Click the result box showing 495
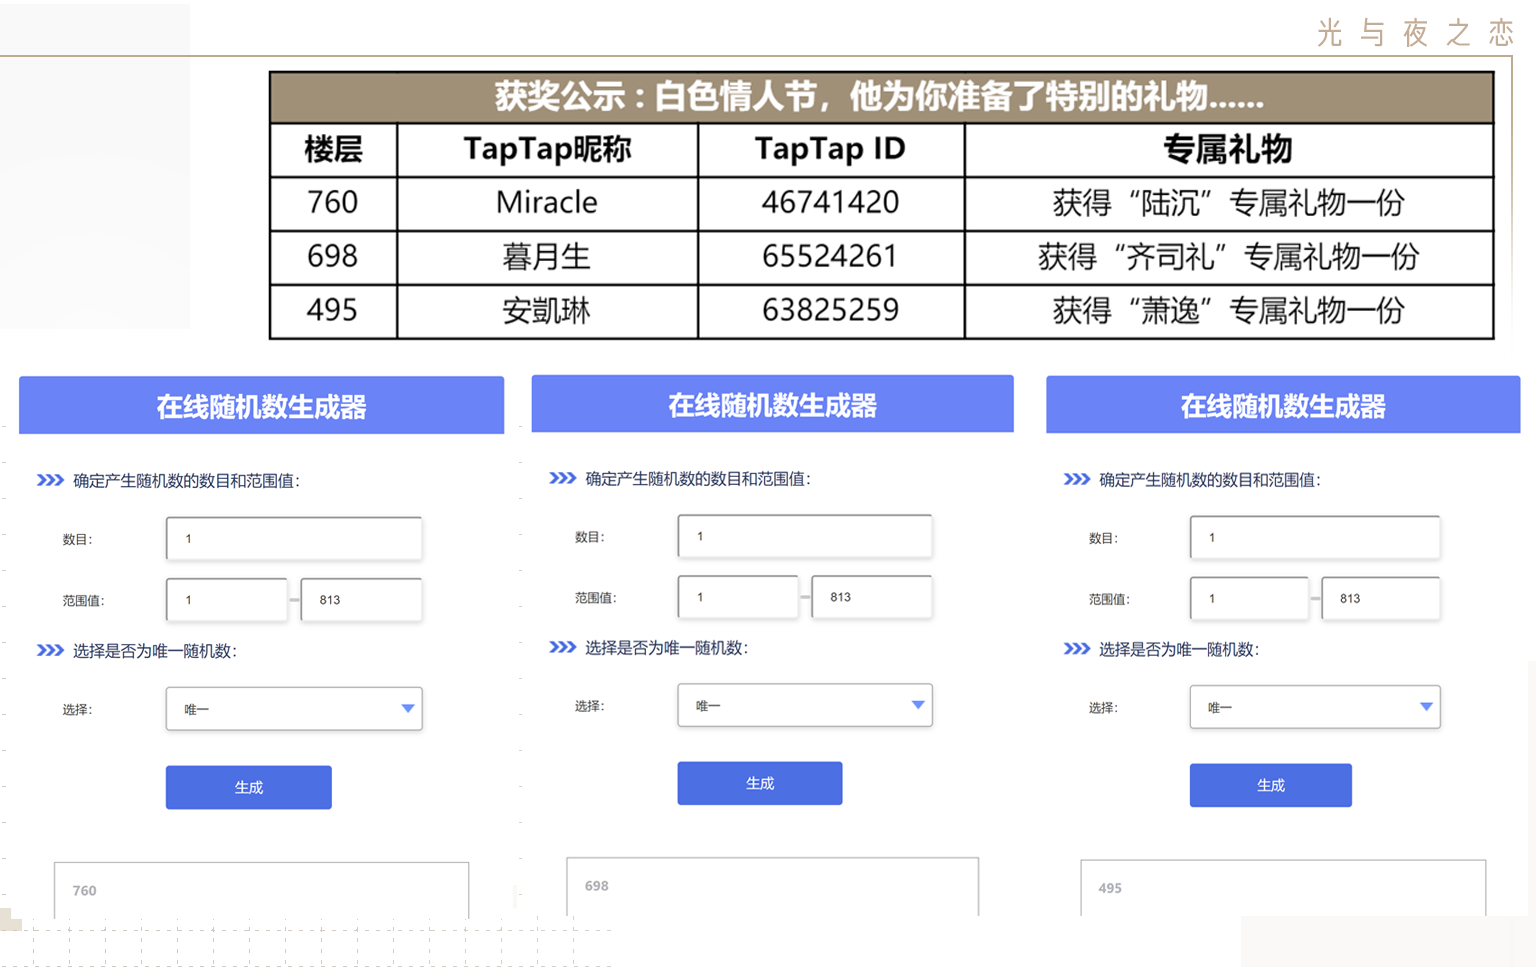This screenshot has height=967, width=1536. [x=1283, y=888]
